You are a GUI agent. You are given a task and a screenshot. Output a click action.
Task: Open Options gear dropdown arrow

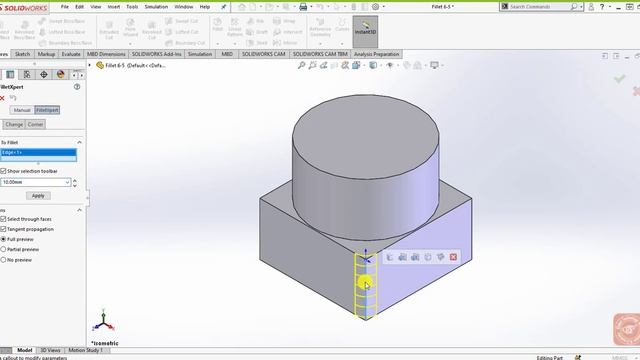[383, 7]
